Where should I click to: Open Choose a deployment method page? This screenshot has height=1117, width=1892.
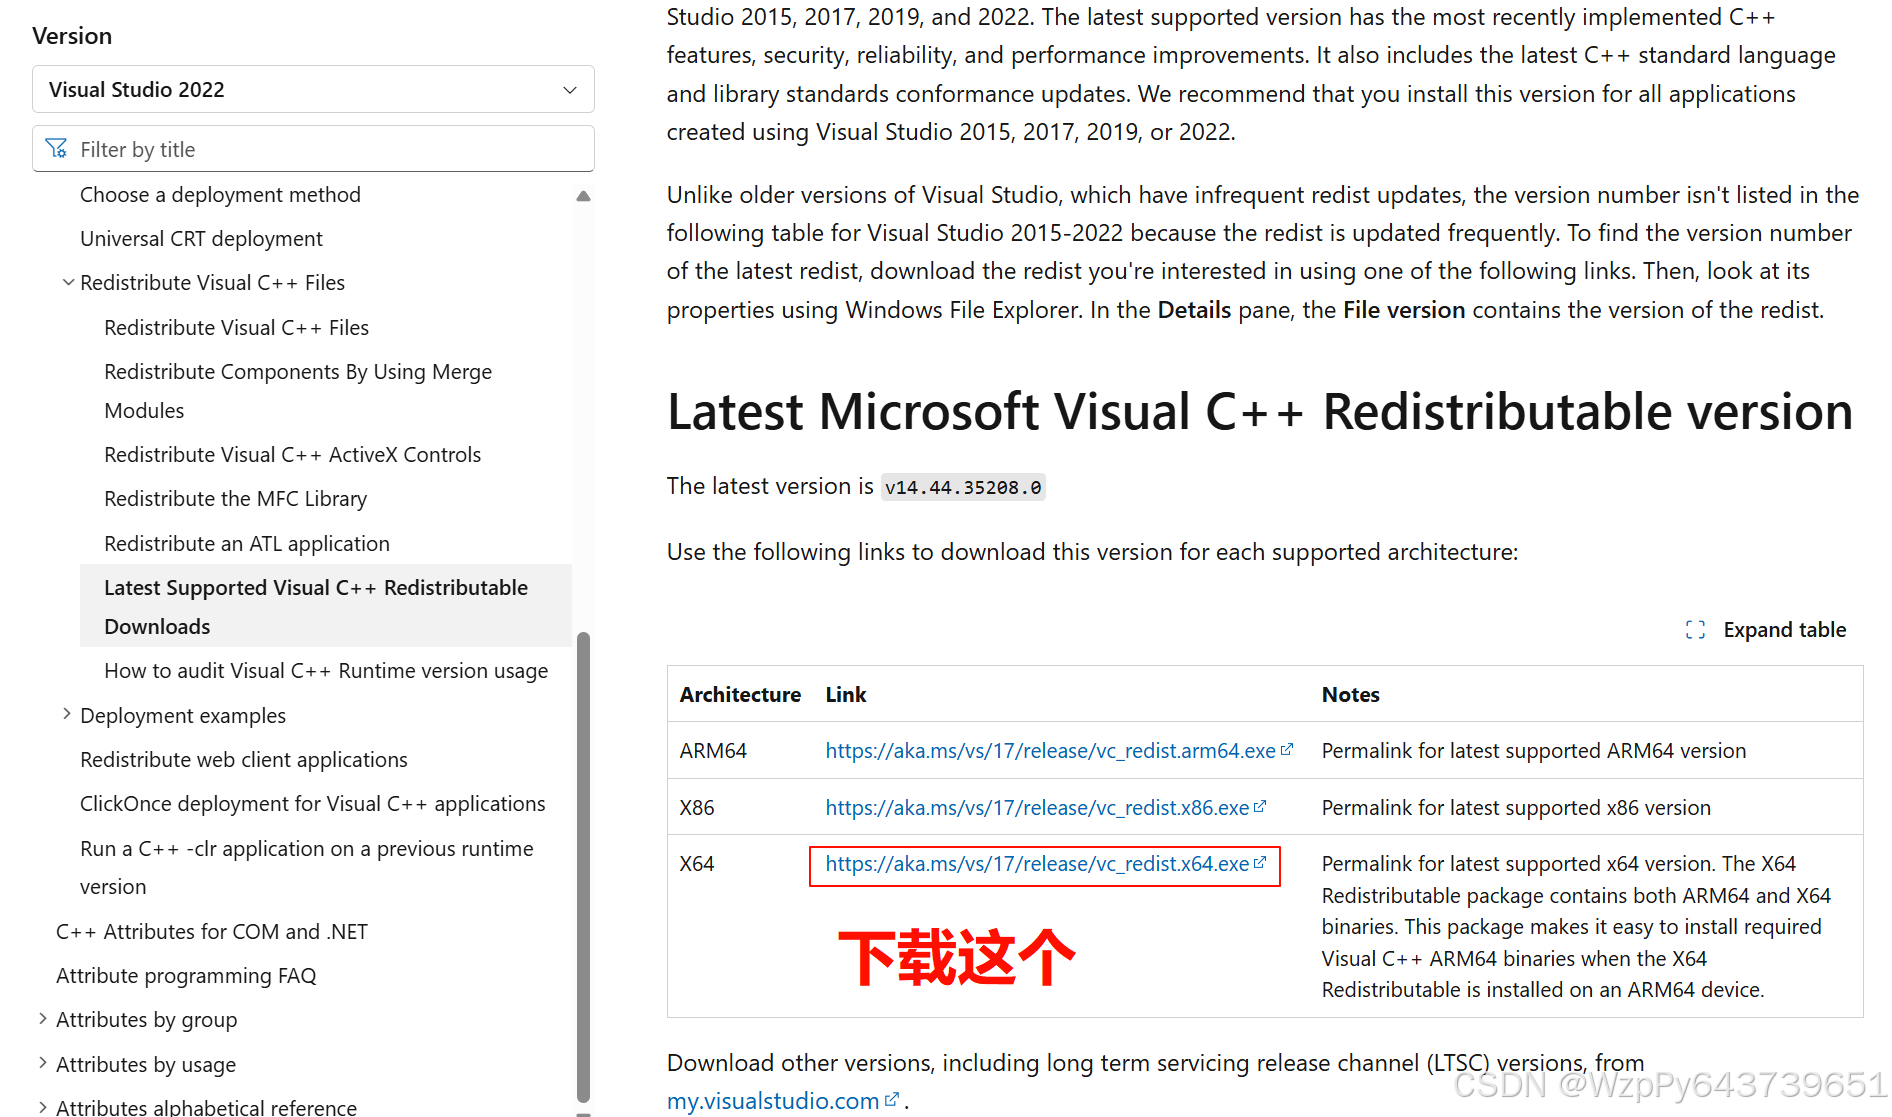220,195
